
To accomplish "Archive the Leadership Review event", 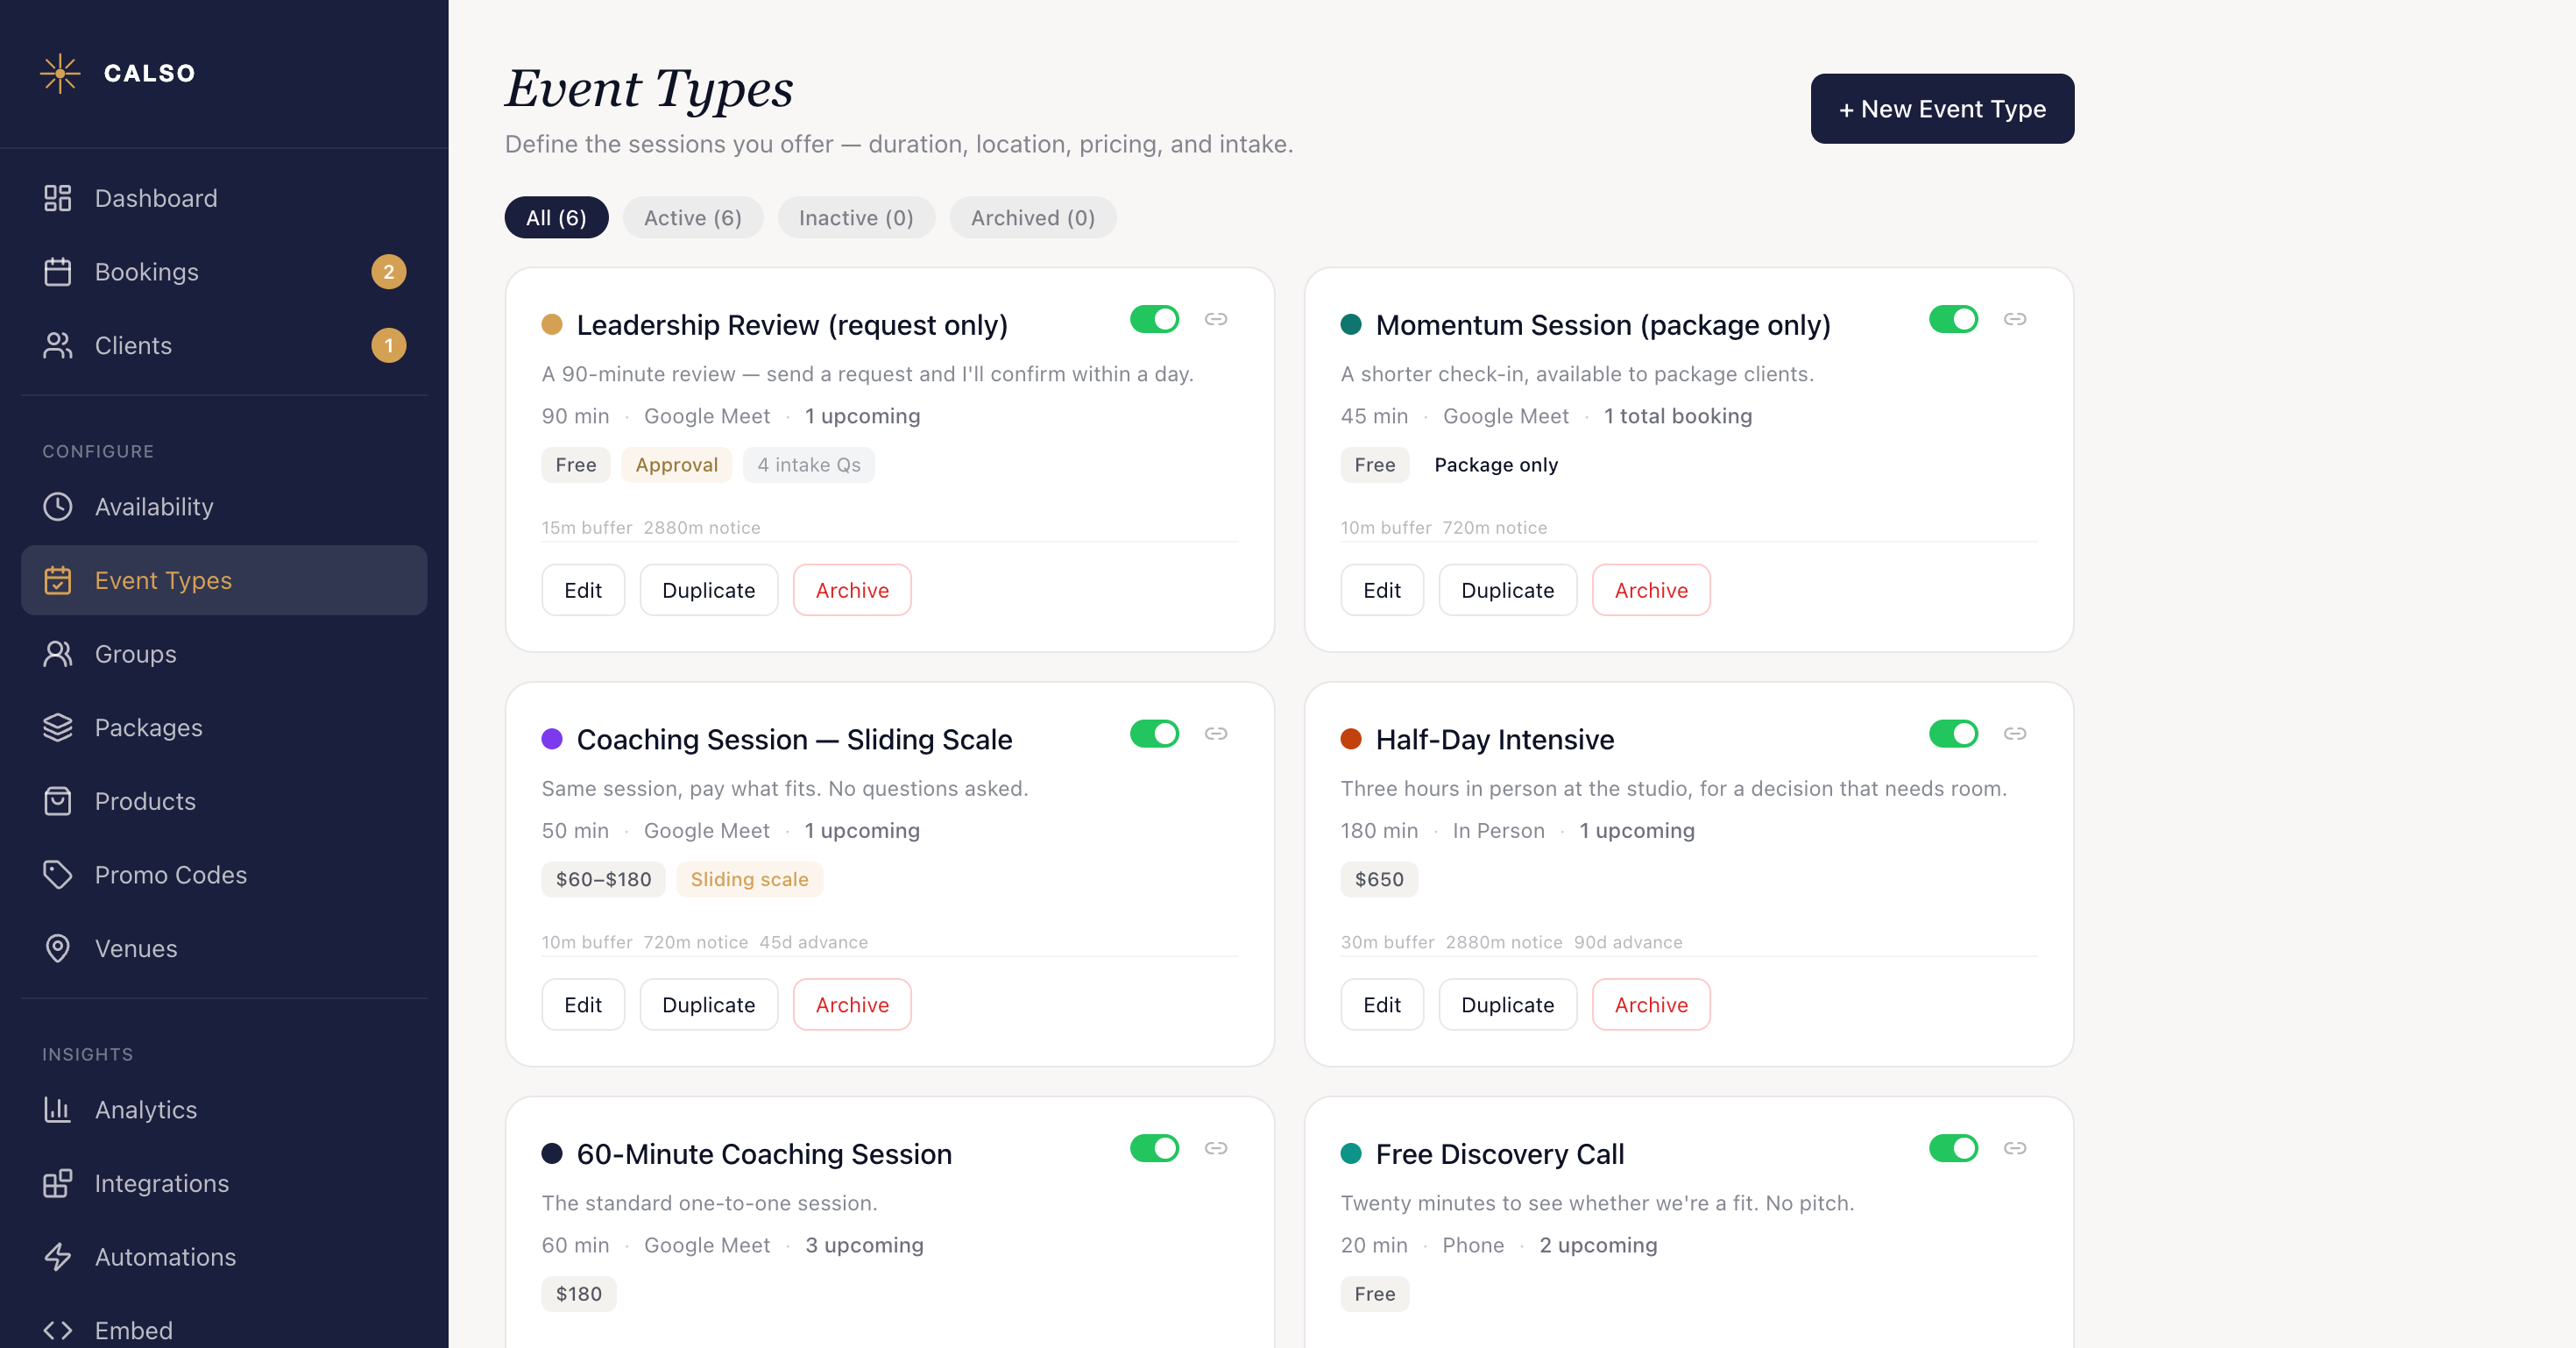I will 852,590.
